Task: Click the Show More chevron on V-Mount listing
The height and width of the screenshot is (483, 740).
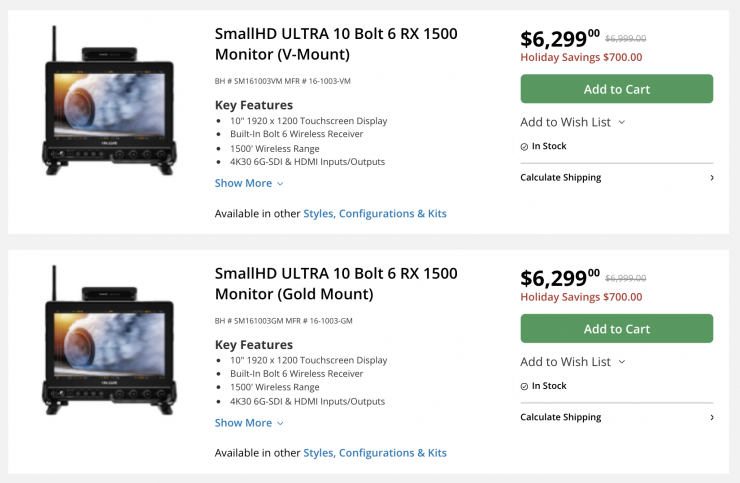Action: [280, 184]
